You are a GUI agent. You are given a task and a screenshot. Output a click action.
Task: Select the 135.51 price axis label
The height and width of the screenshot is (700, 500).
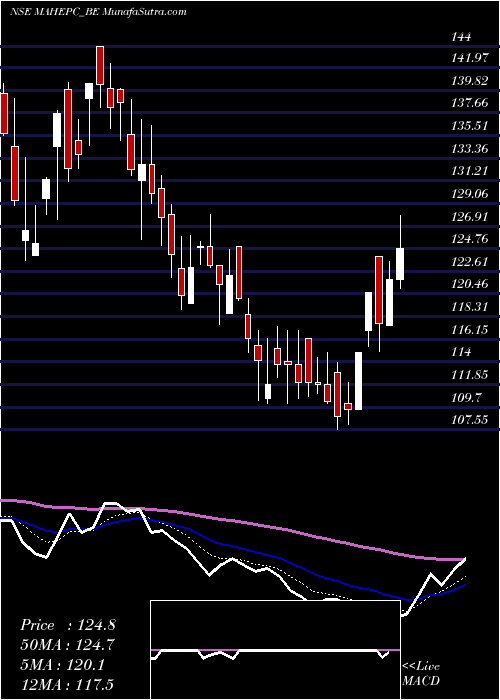pos(471,126)
